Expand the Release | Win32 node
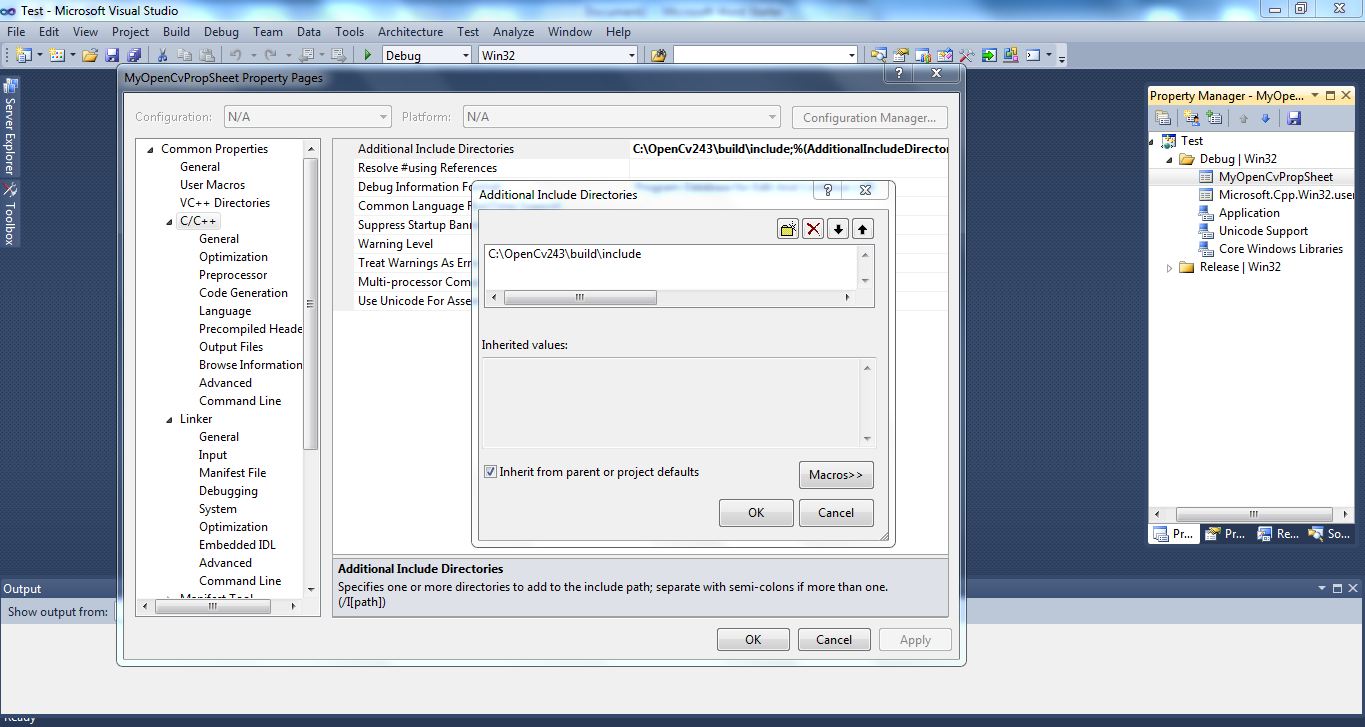The image size is (1365, 727). point(1169,268)
